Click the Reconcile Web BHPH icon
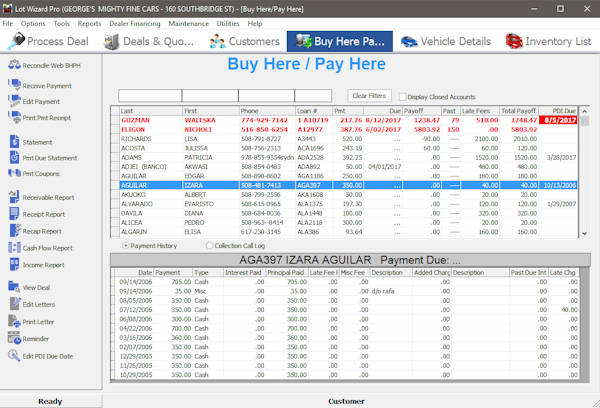 coord(12,66)
